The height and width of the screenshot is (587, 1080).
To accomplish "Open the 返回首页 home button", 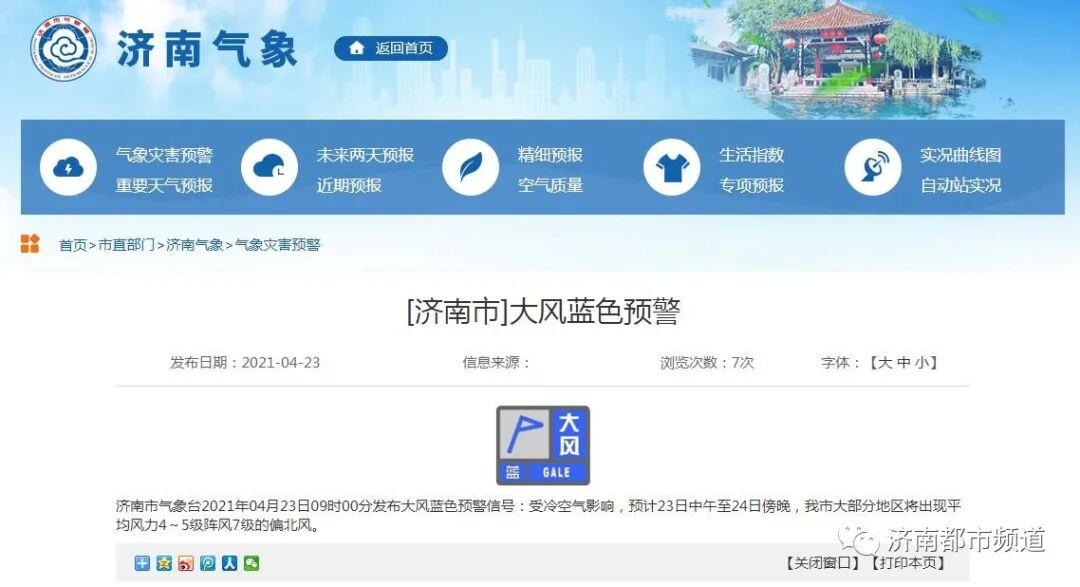I will [x=388, y=47].
